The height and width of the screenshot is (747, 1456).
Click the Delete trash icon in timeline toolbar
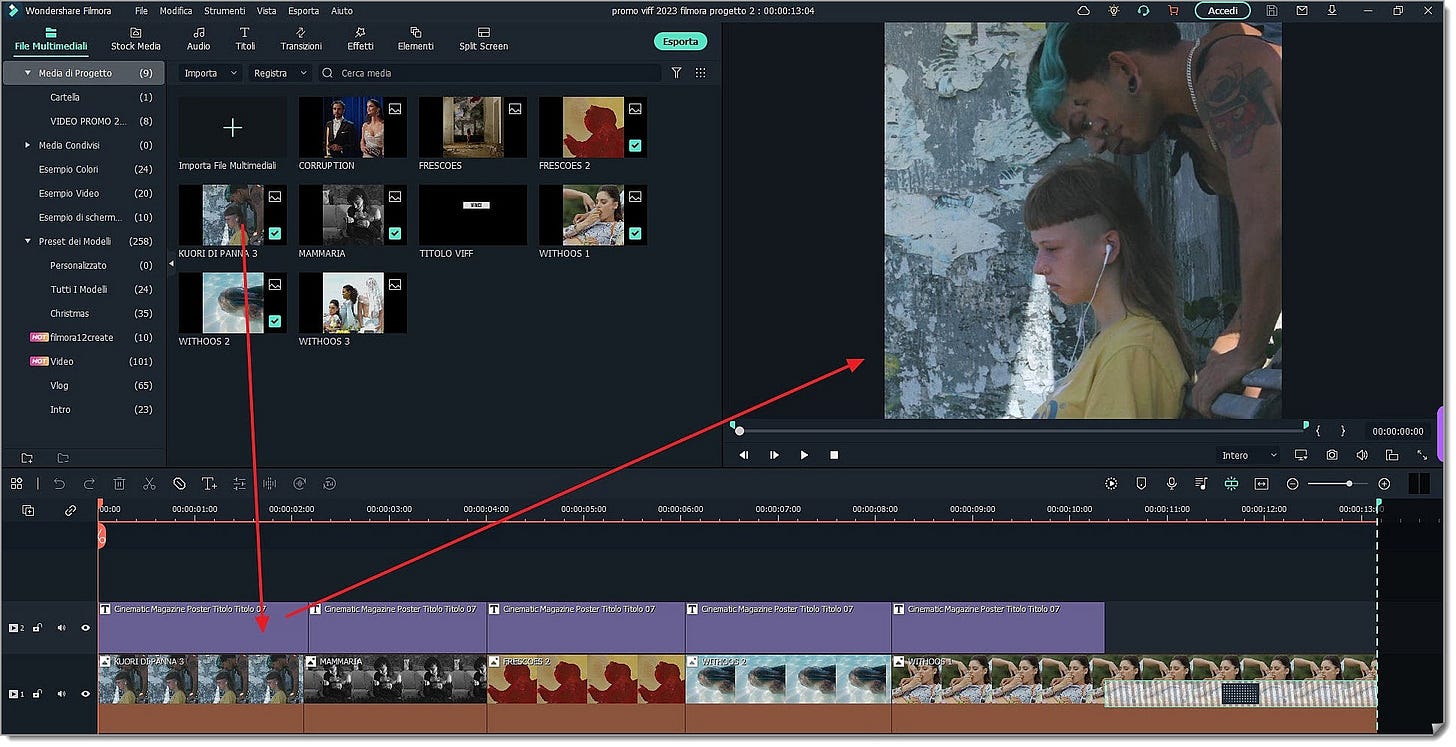pyautogui.click(x=119, y=484)
